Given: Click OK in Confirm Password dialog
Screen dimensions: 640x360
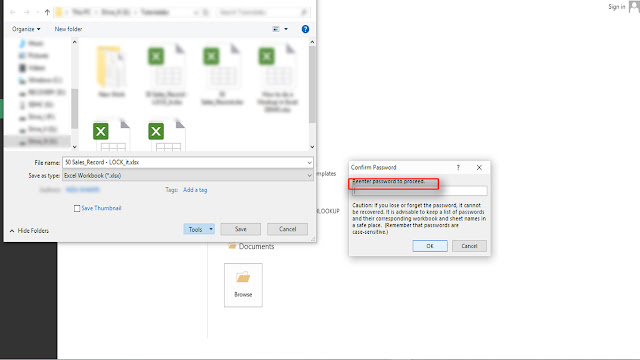Looking at the screenshot, I should pos(430,246).
